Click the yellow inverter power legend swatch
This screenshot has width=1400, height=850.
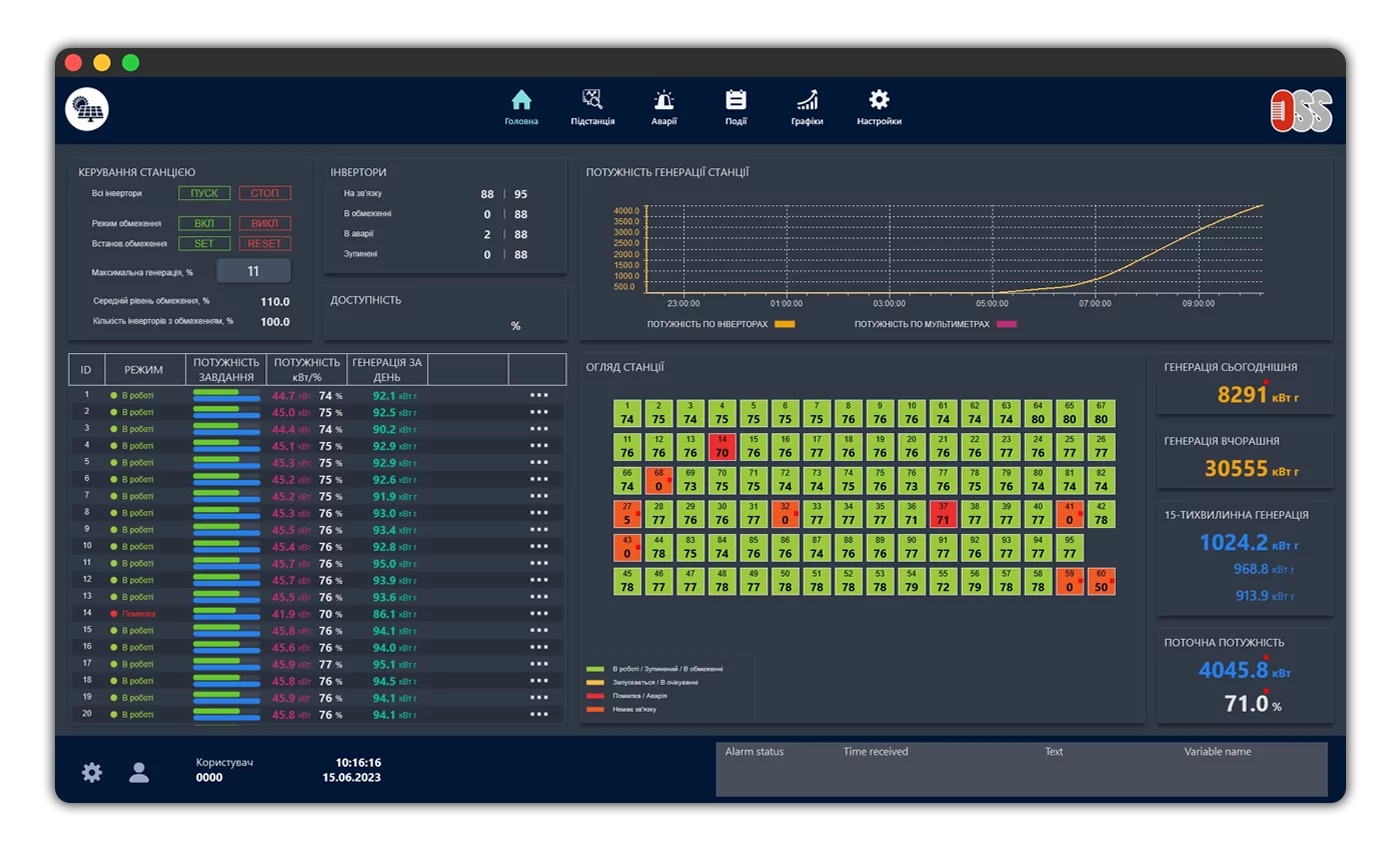click(x=785, y=324)
